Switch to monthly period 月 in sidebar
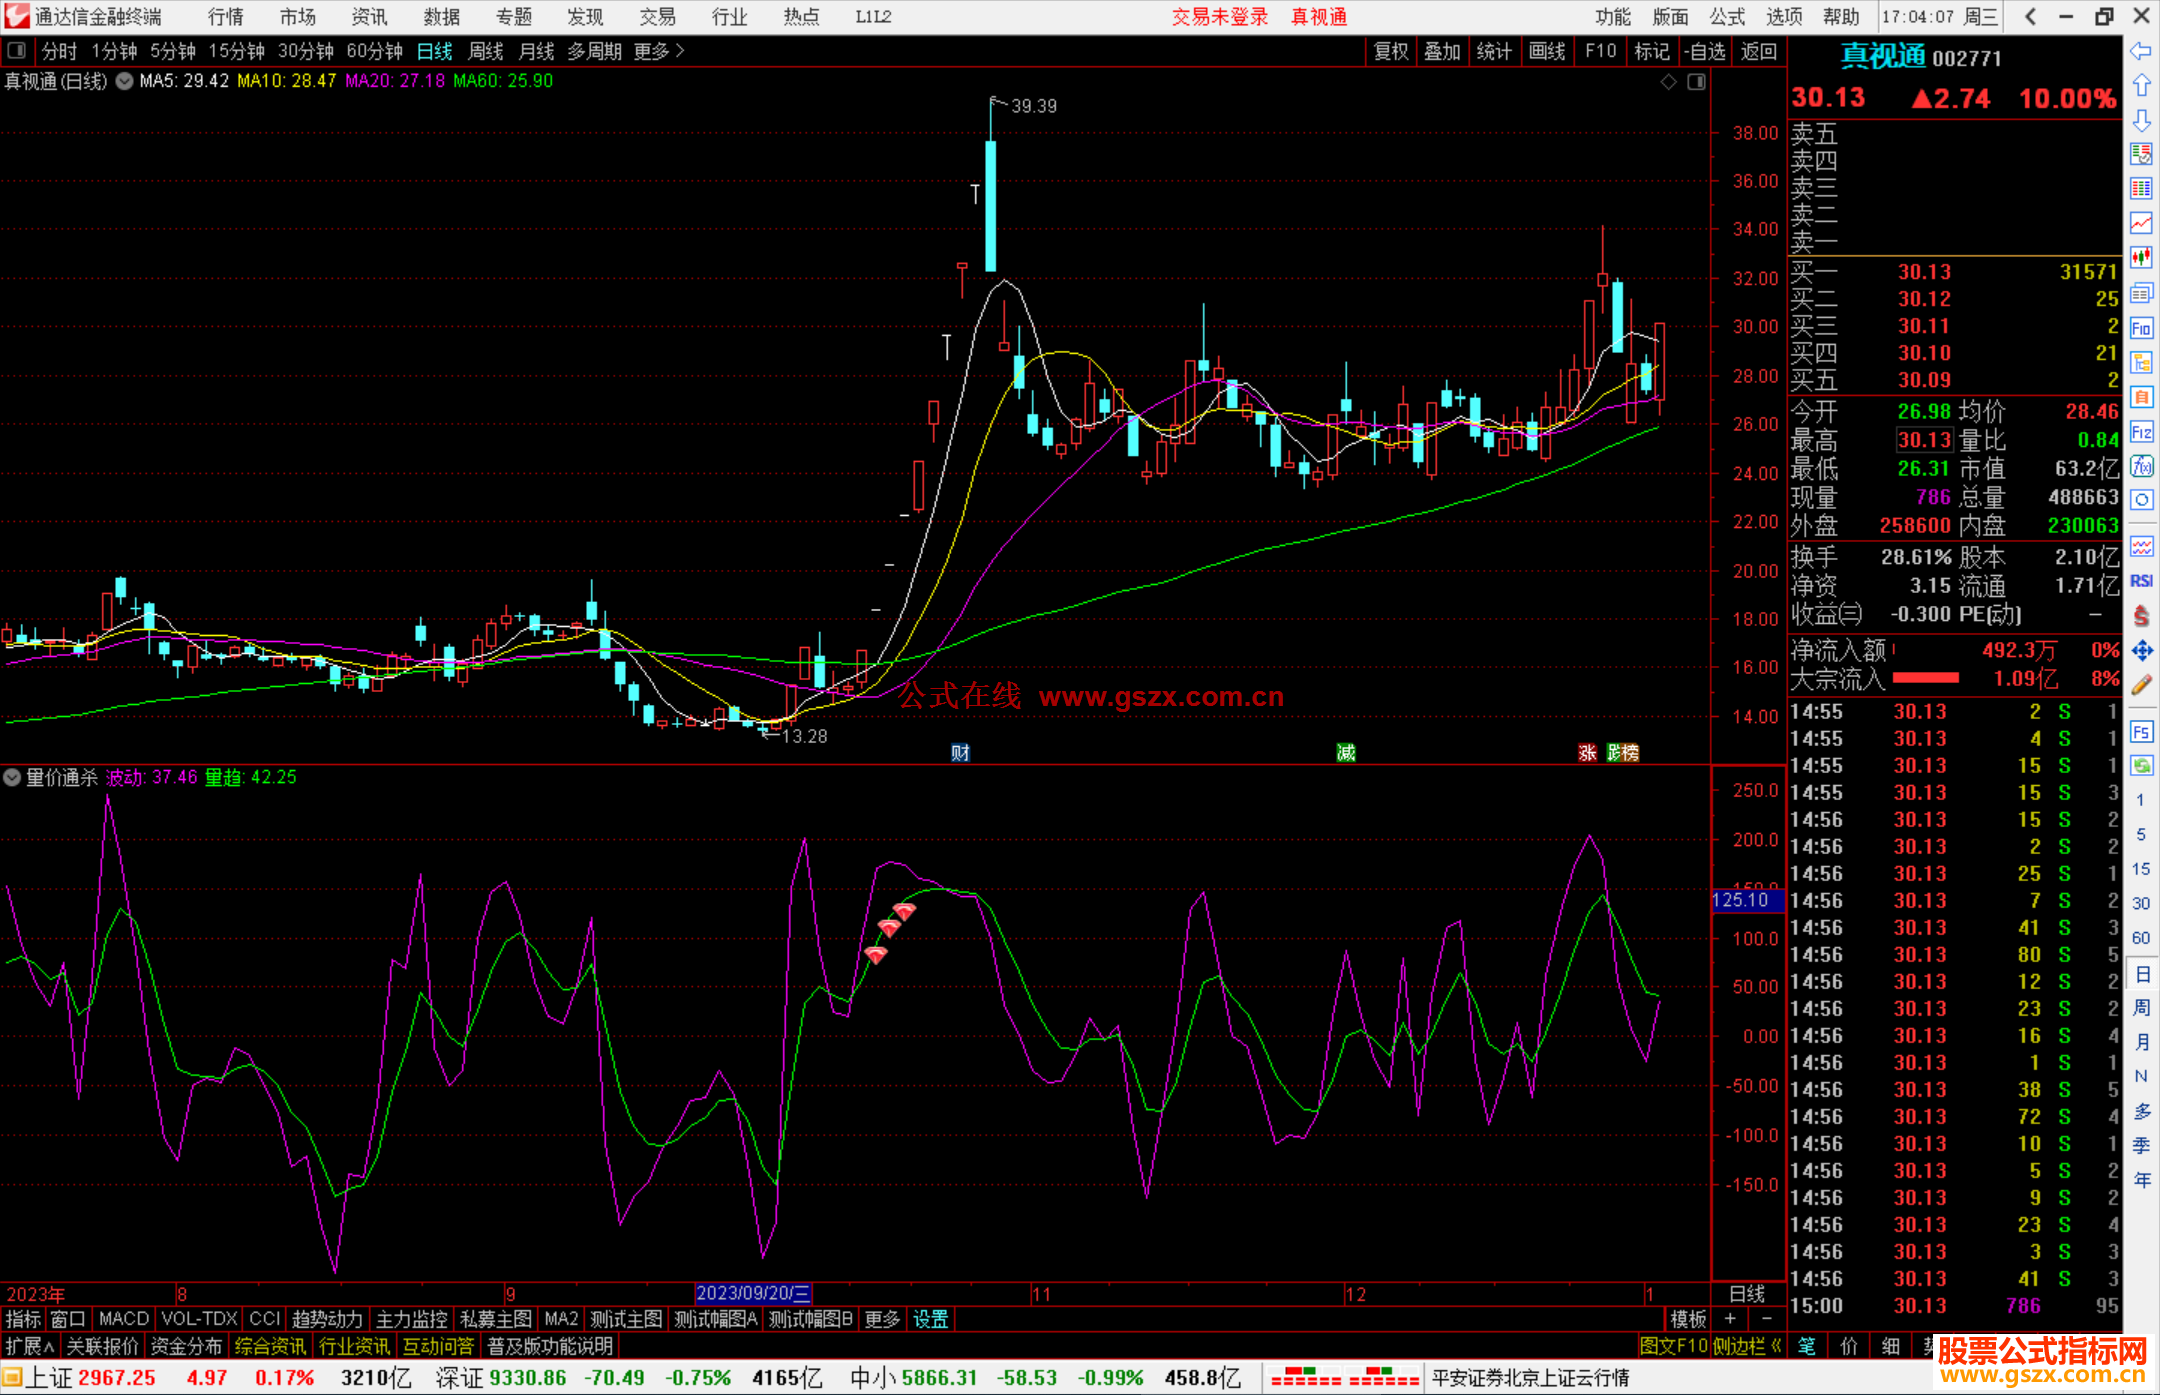Viewport: 2160px width, 1395px height. 2141,1042
